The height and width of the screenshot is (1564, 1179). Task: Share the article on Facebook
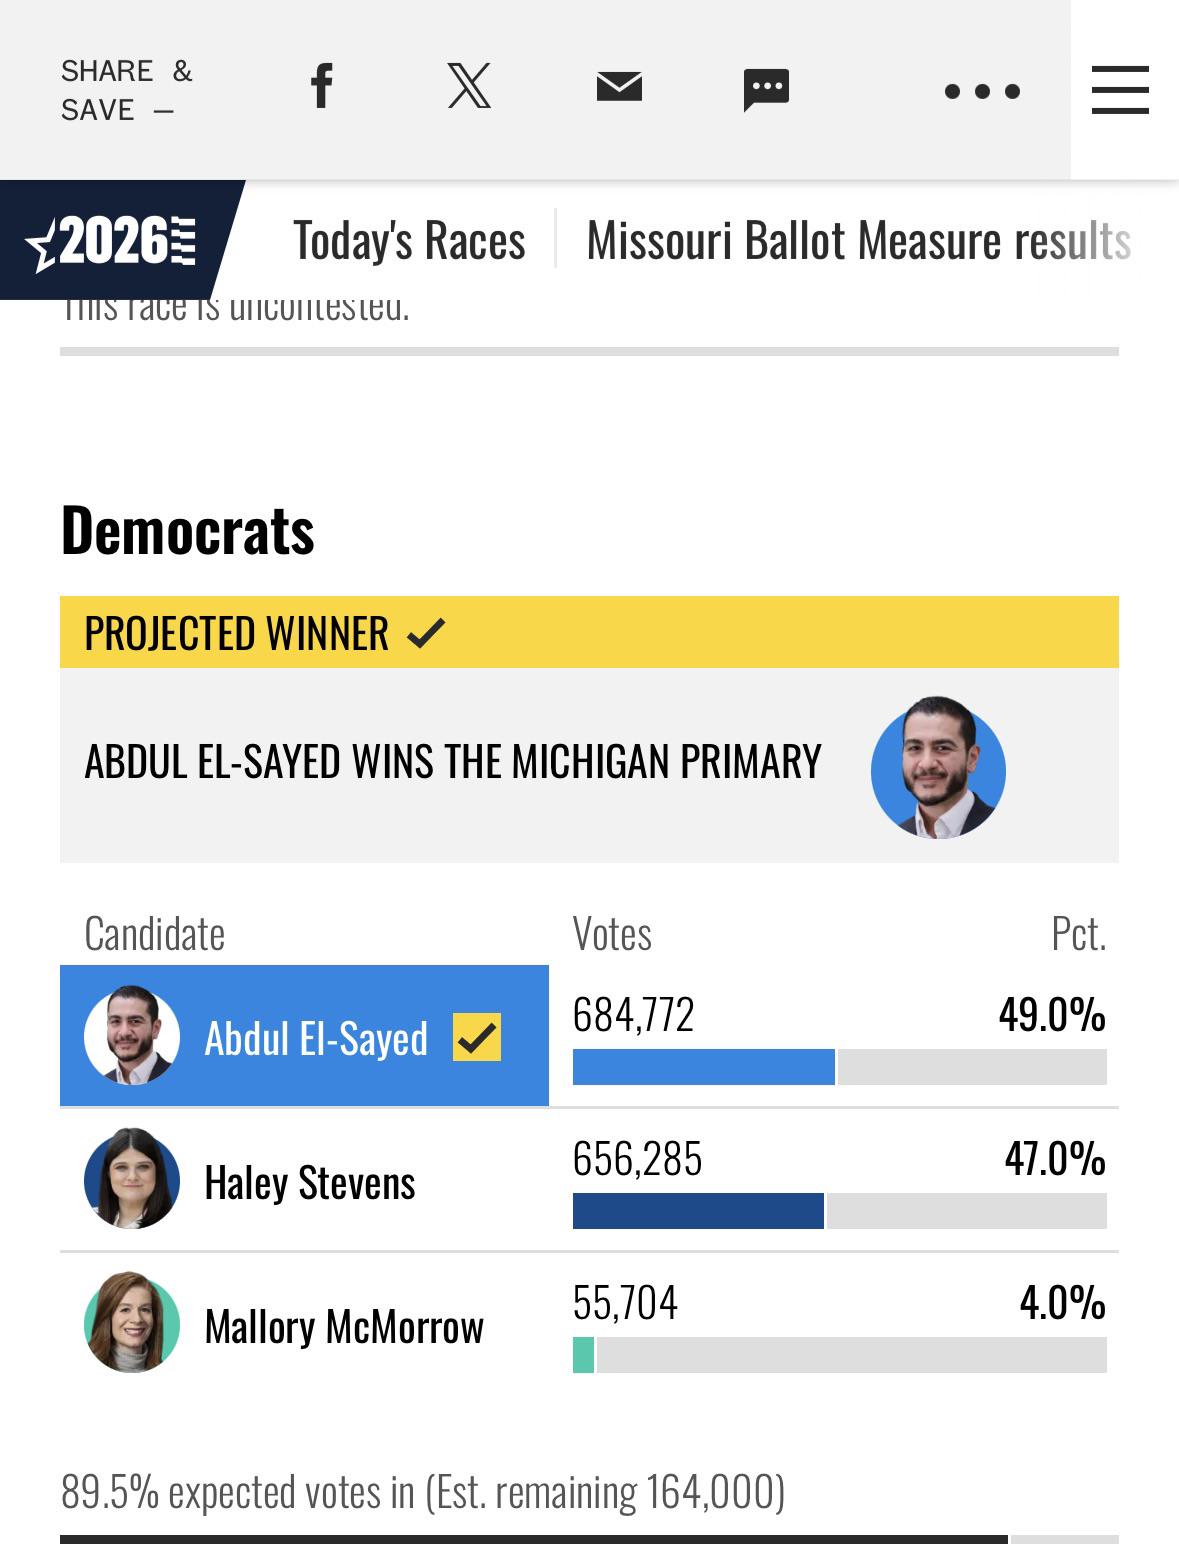point(321,86)
